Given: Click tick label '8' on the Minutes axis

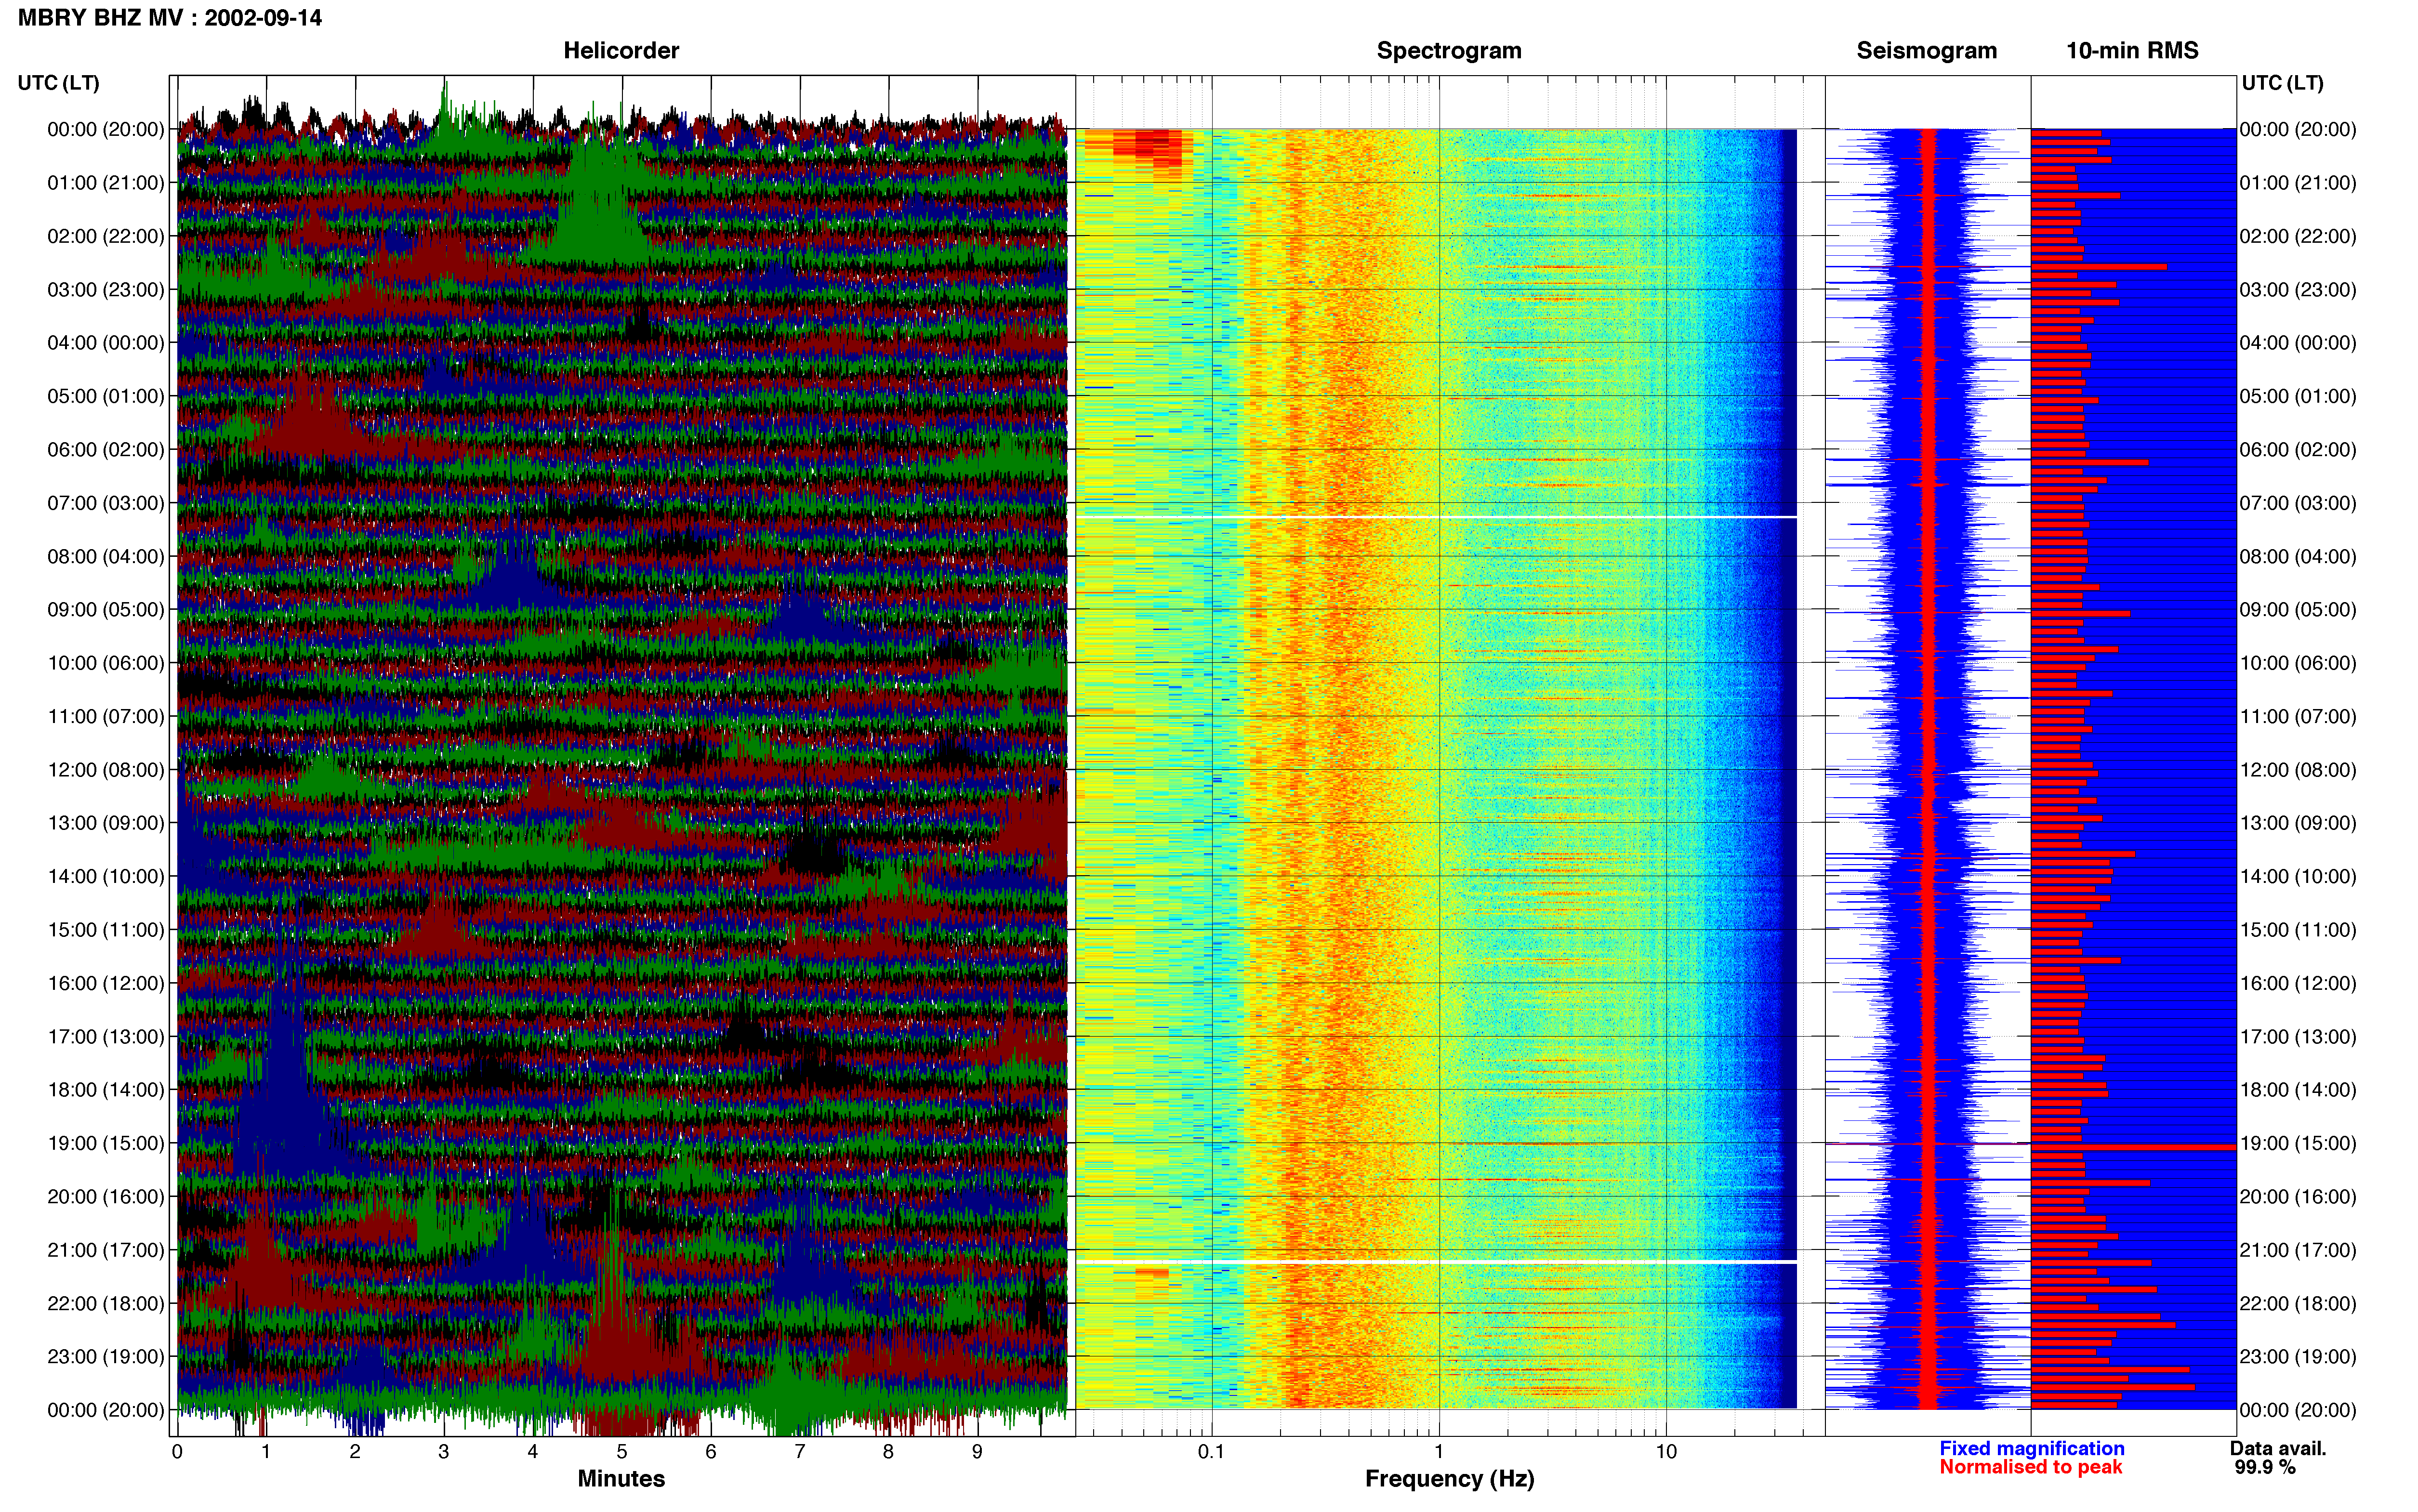Looking at the screenshot, I should 888,1452.
